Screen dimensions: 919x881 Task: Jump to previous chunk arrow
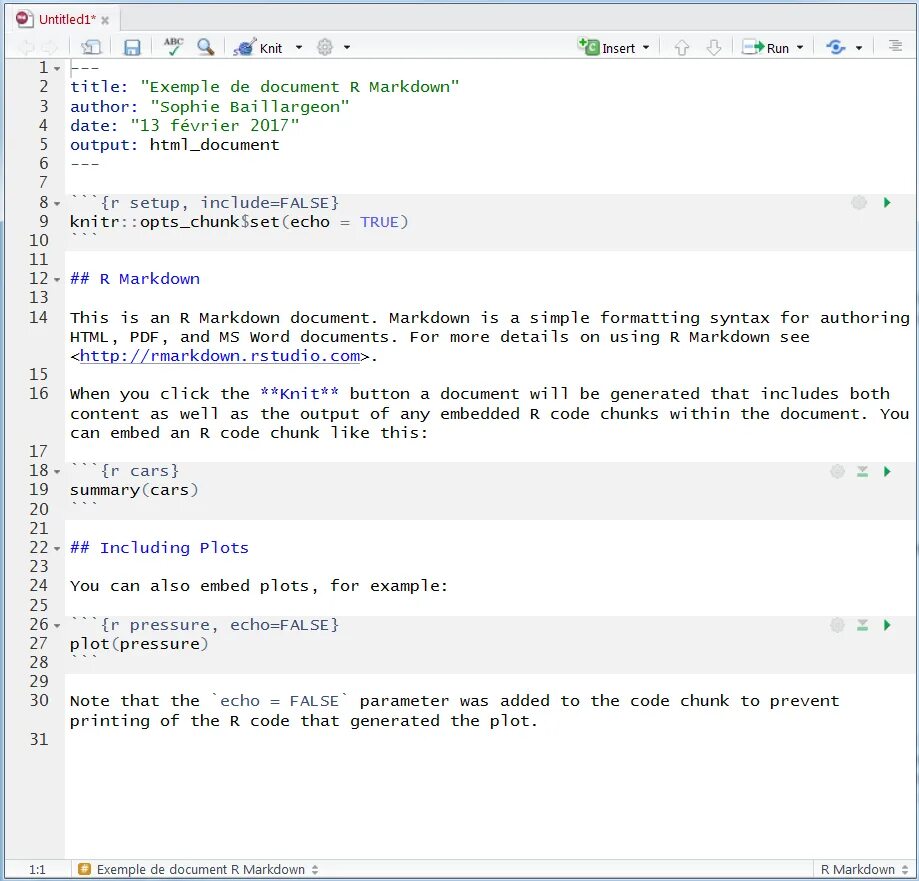[x=681, y=47]
